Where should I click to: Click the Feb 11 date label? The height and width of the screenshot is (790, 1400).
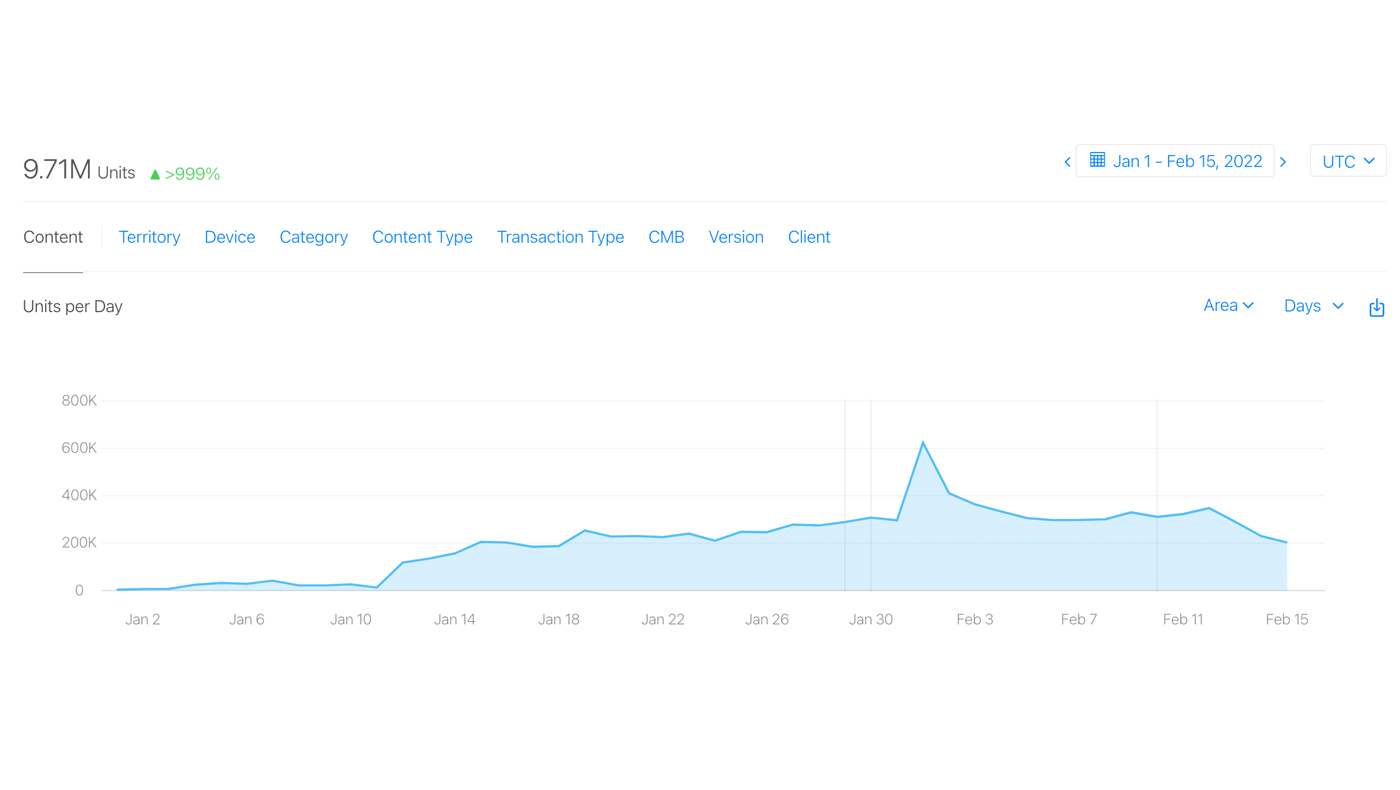point(1183,620)
